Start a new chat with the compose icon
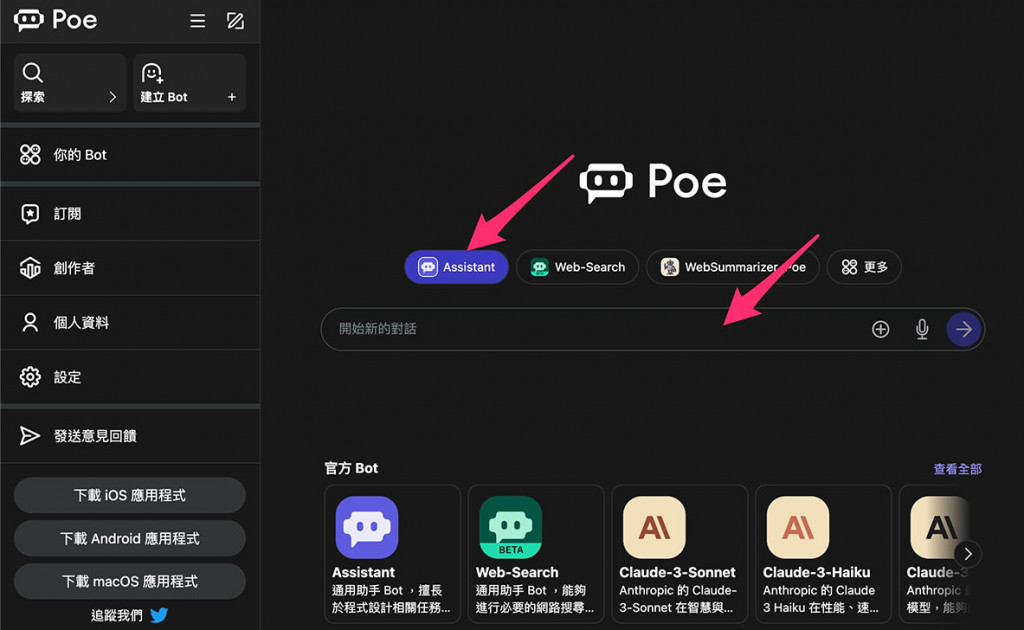 coord(235,21)
